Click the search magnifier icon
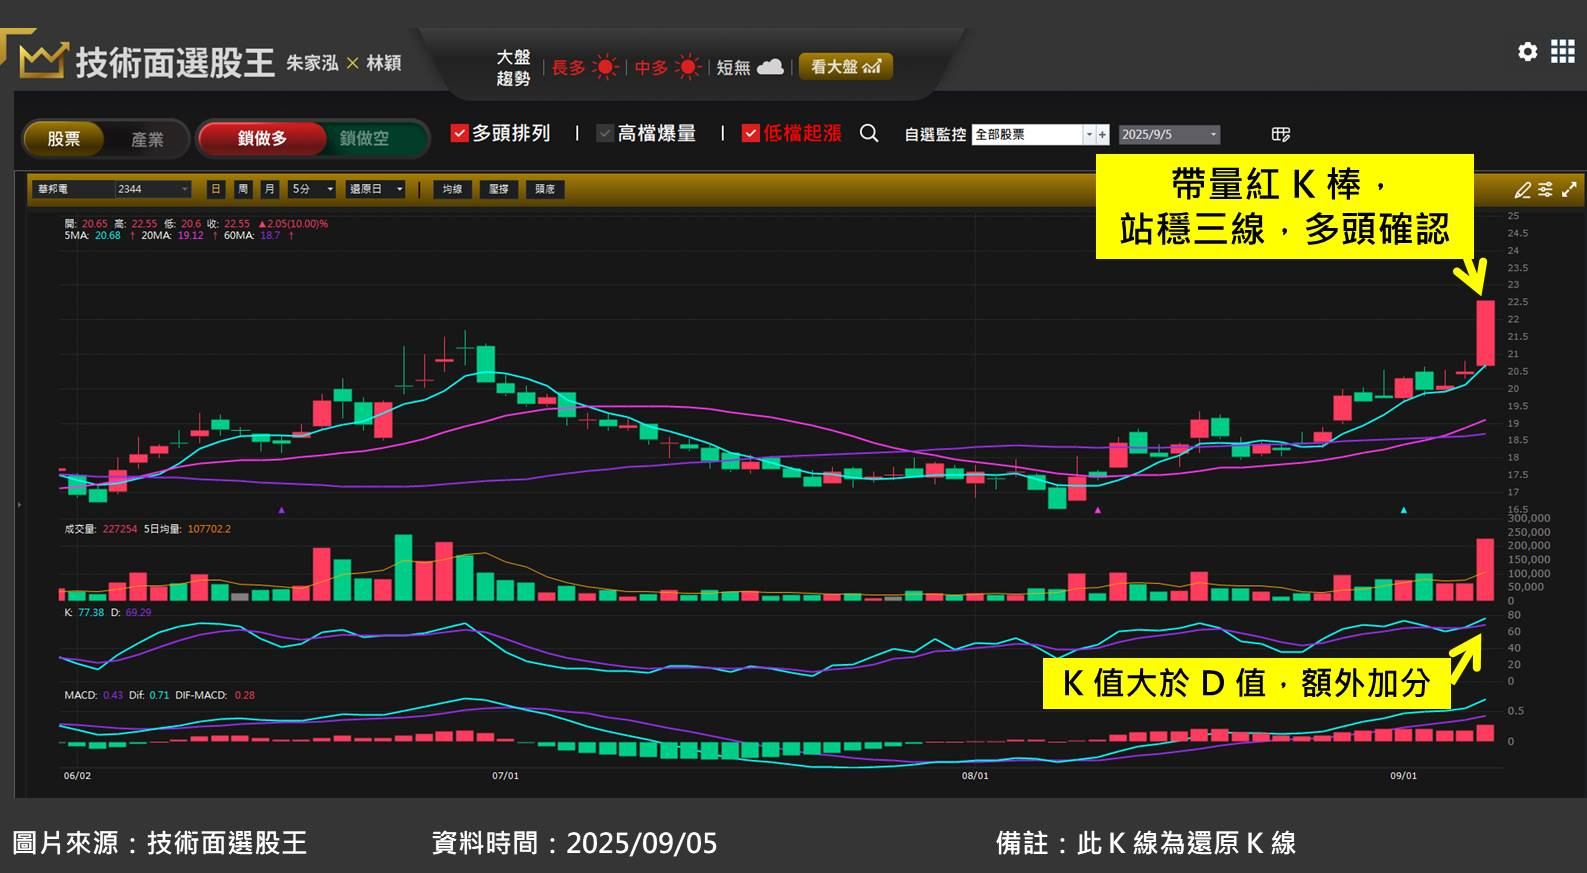 click(869, 134)
